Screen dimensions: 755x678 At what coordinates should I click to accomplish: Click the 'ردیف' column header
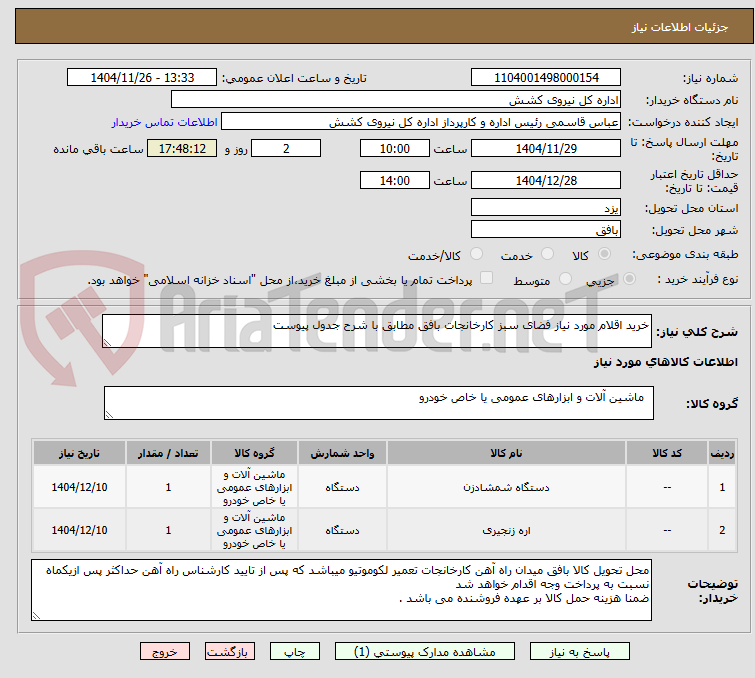[722, 453]
